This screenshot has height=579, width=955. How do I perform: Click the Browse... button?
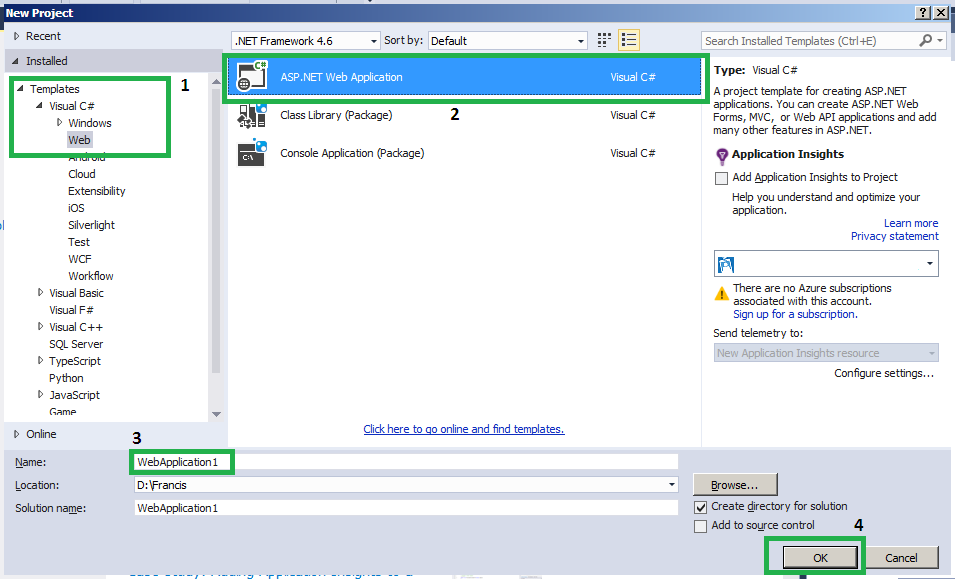click(x=735, y=485)
